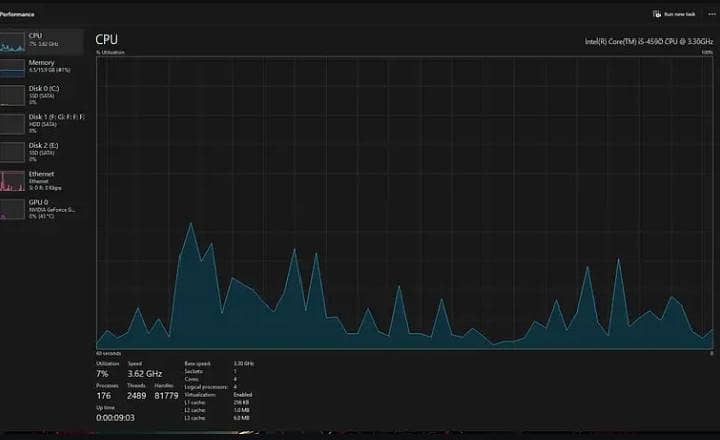Select the CPU entry in the sidebar
This screenshot has height=440, width=720.
(42, 42)
